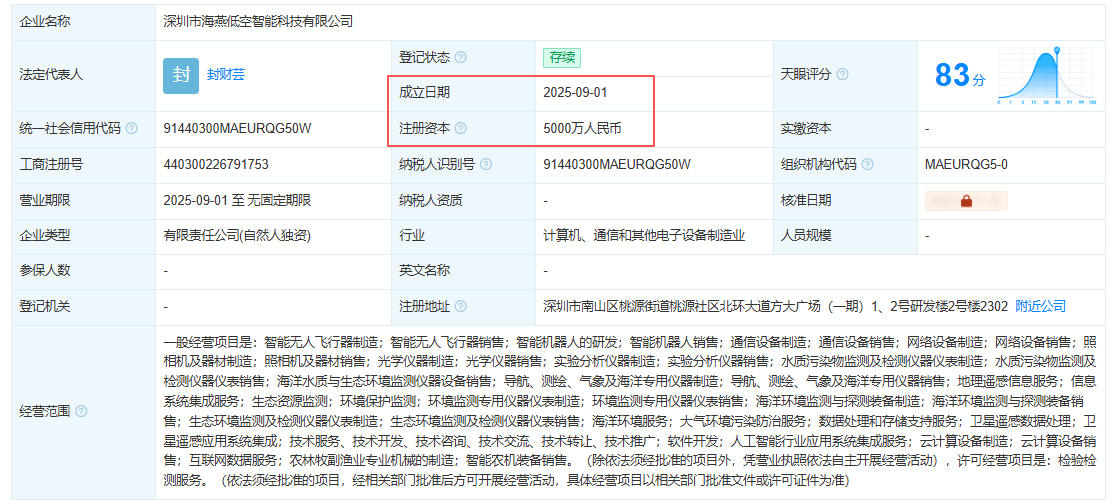Image resolution: width=1112 pixels, height=503 pixels.
Task: Click the 实缴资本 label
Action: [x=806, y=129]
